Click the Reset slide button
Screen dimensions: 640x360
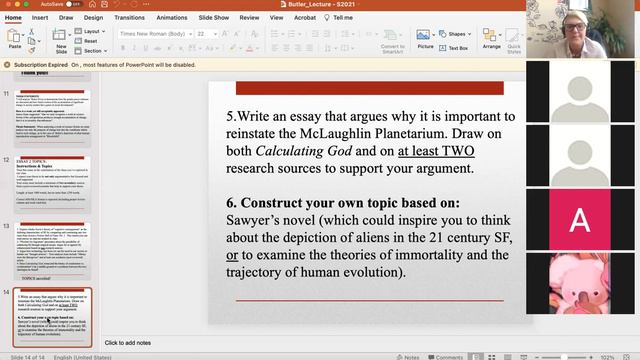[86, 41]
